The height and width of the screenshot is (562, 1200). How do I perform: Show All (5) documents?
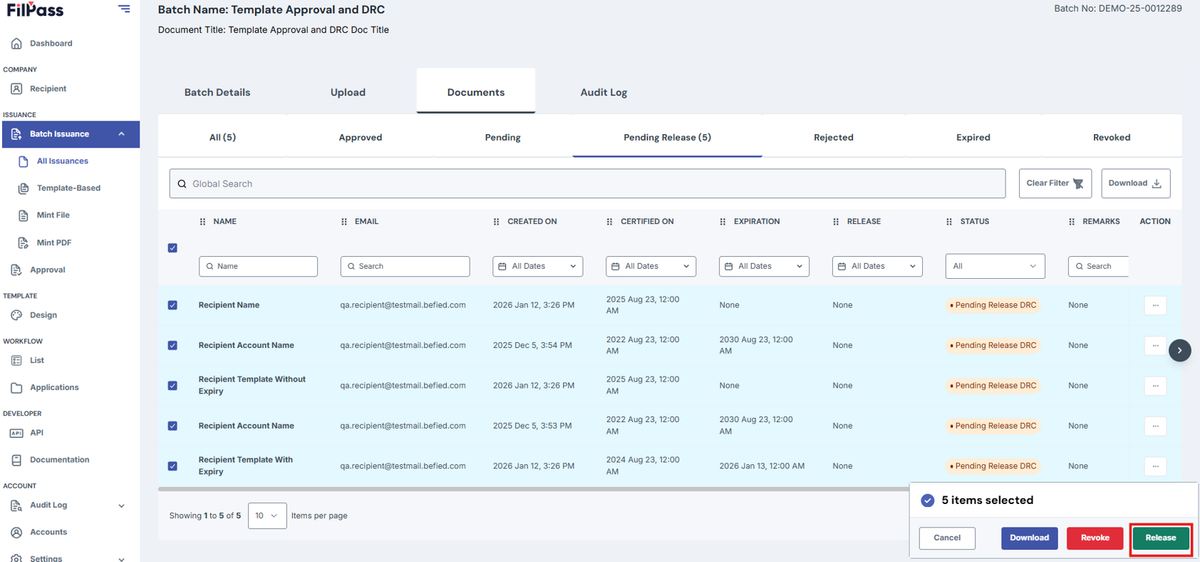[222, 137]
